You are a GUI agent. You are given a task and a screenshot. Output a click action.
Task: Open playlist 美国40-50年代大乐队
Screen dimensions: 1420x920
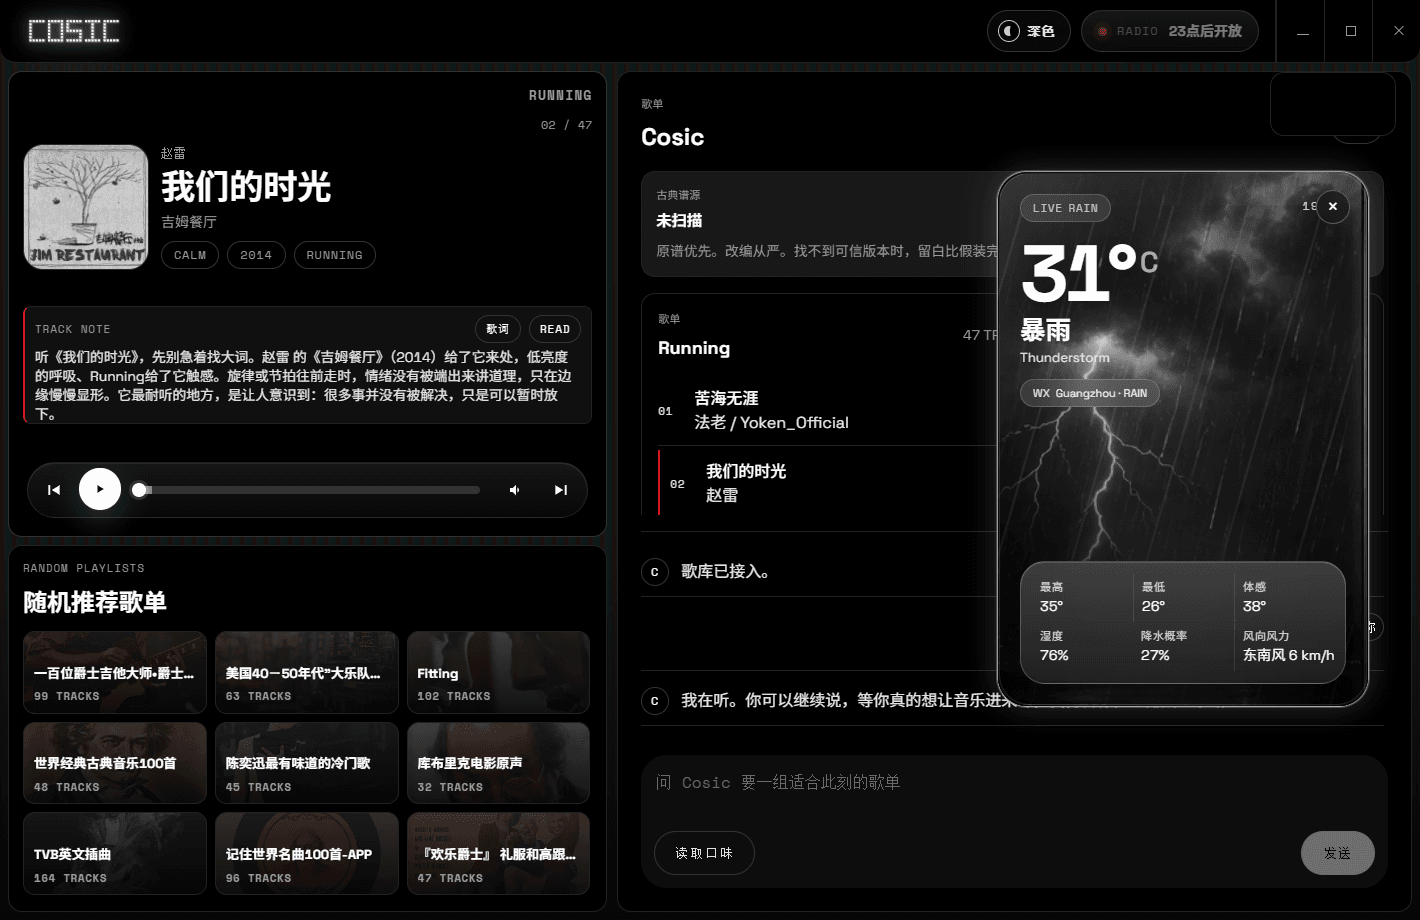[x=307, y=672]
